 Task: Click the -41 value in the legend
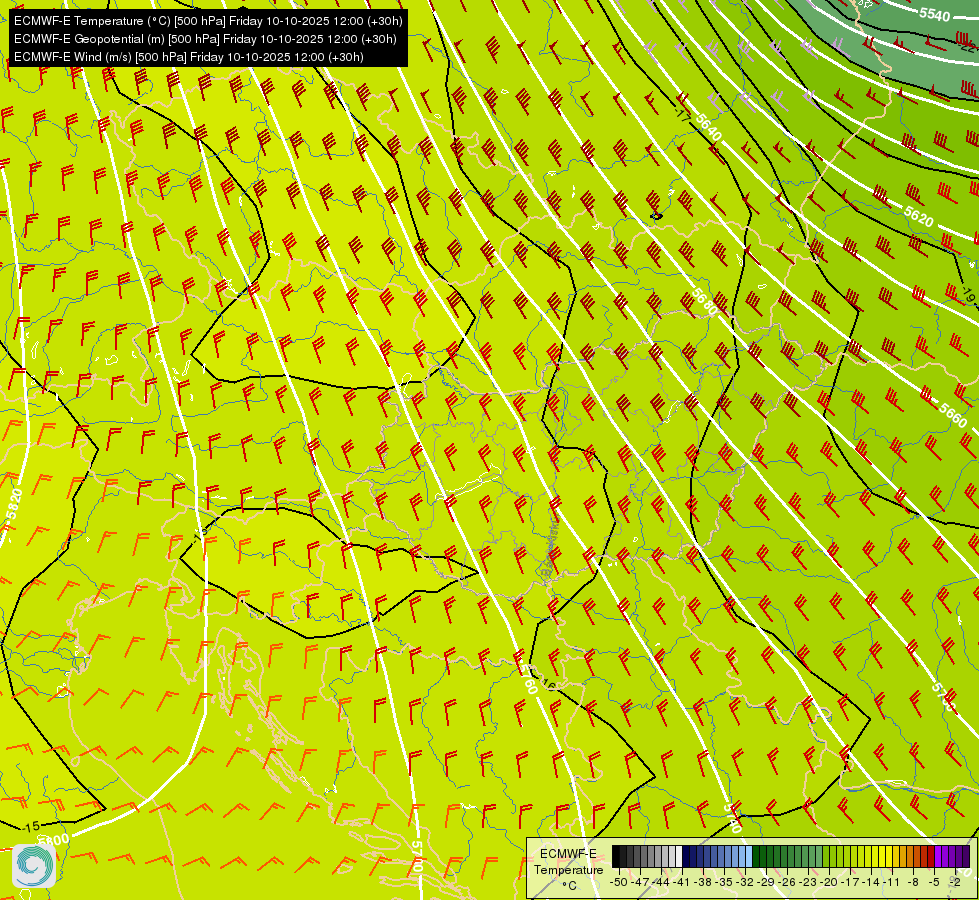tap(681, 882)
